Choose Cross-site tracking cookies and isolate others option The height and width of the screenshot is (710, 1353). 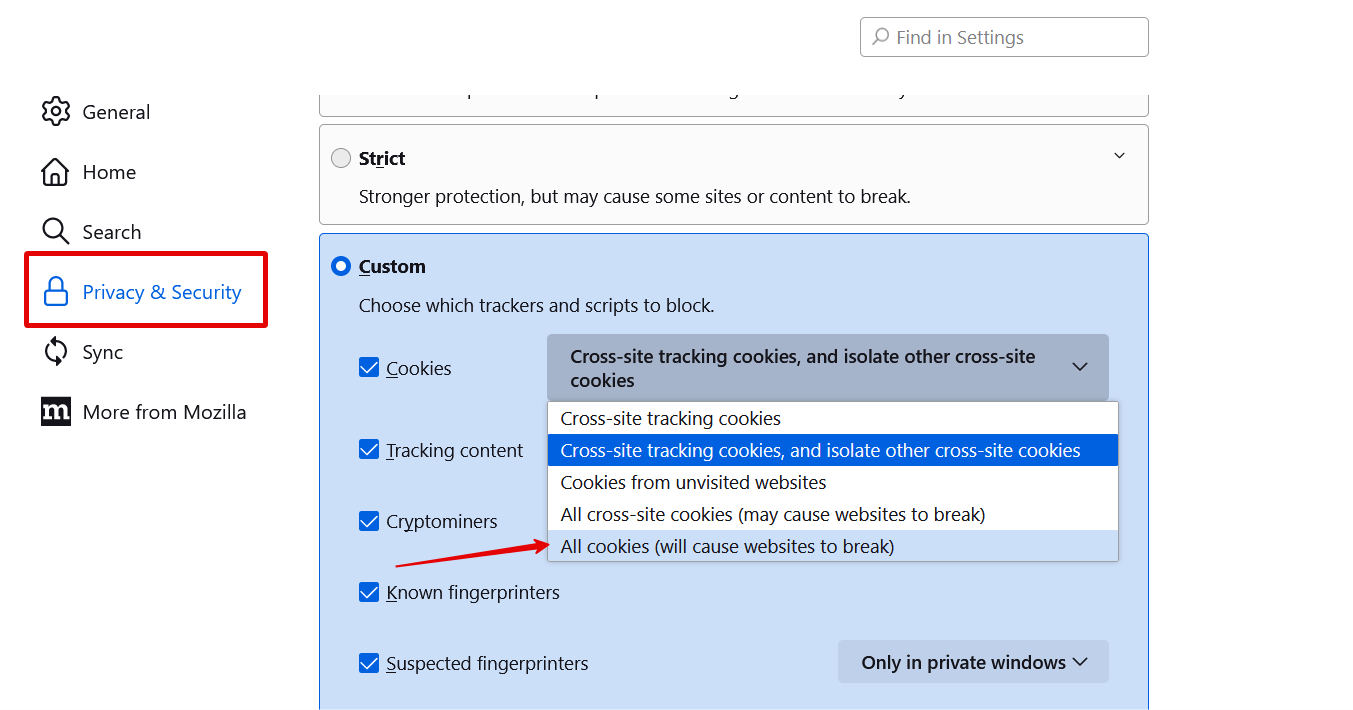(x=832, y=450)
